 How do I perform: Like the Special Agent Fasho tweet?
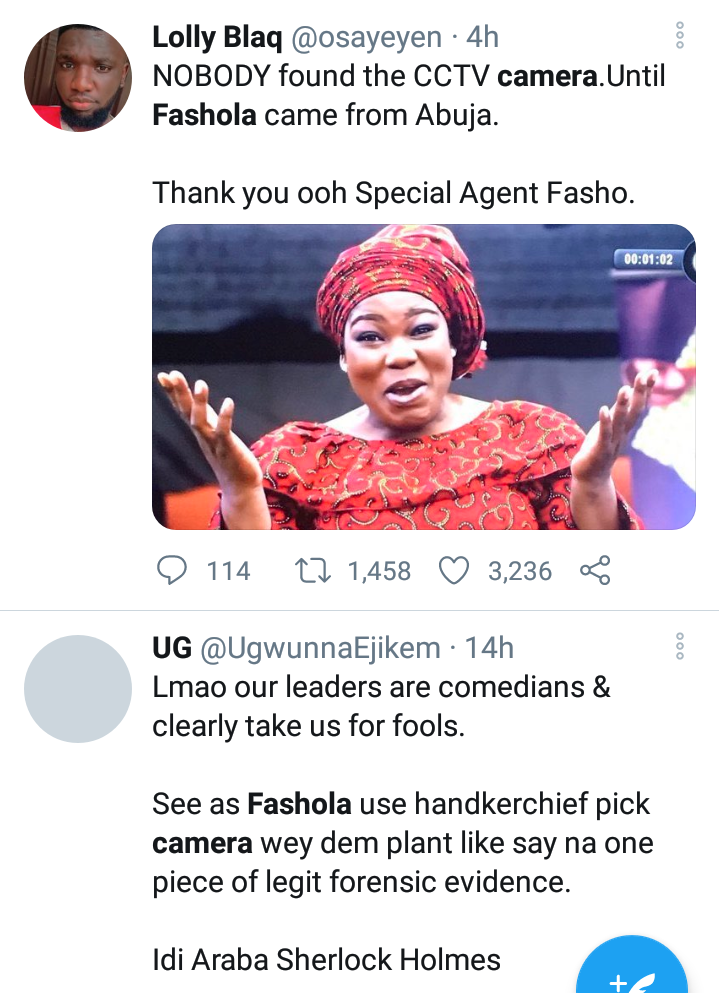(x=455, y=571)
